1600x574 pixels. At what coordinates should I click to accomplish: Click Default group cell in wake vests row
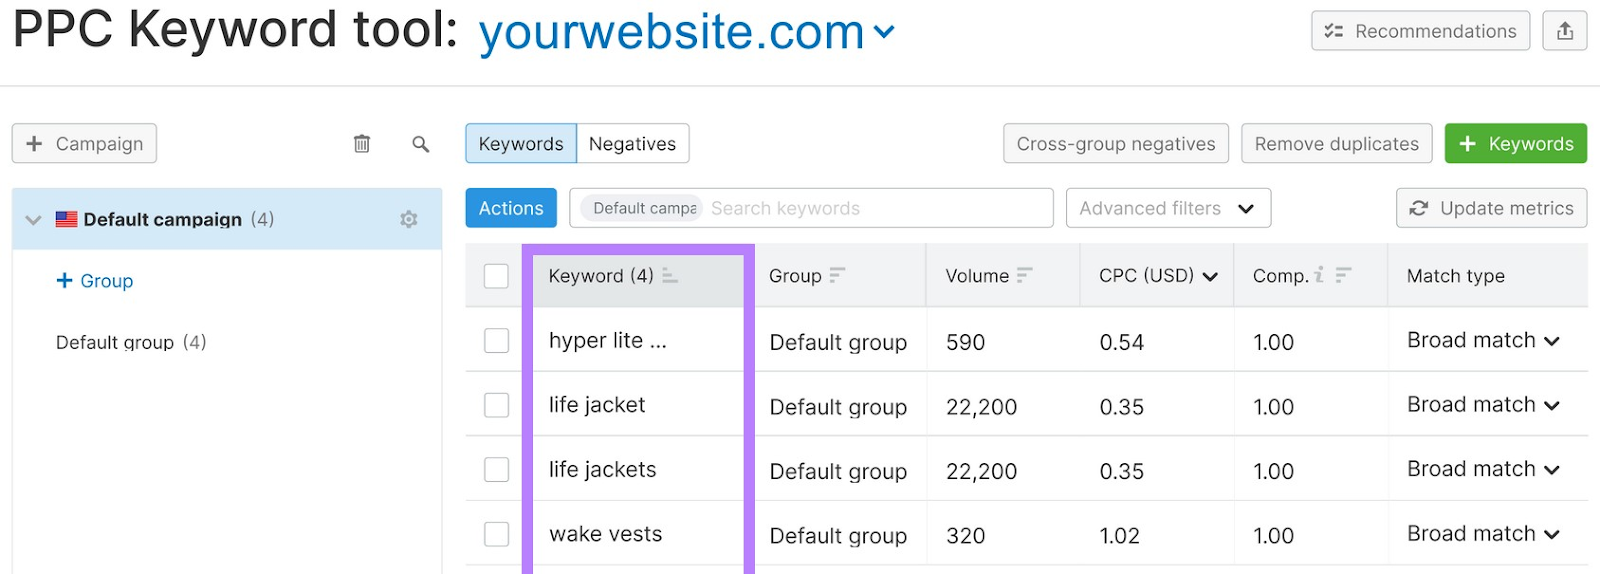838,536
